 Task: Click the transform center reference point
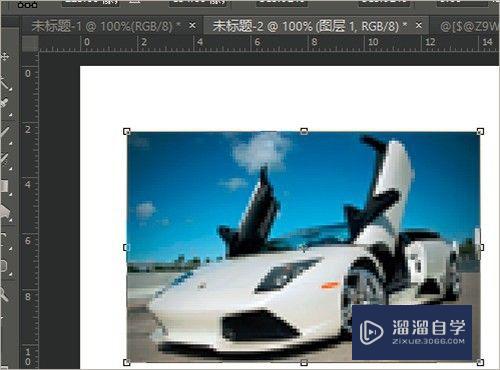pos(303,248)
